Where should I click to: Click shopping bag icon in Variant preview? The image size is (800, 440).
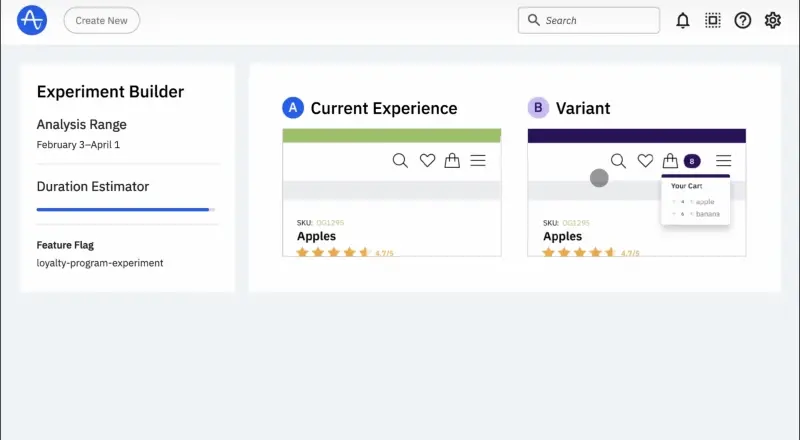[x=670, y=161]
